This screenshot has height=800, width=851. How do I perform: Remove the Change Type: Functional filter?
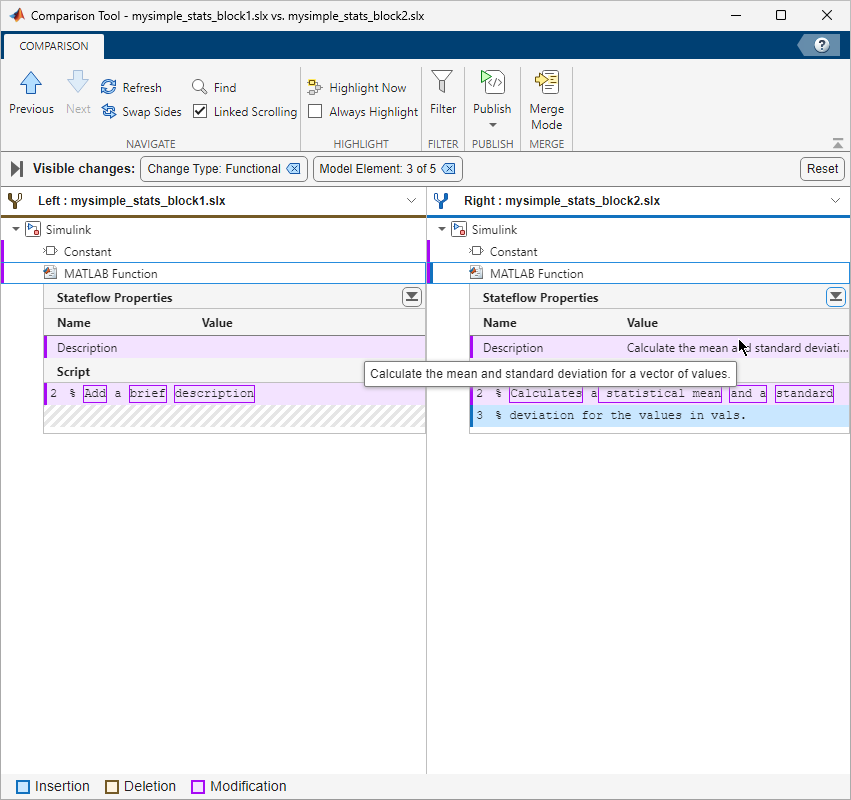point(294,169)
